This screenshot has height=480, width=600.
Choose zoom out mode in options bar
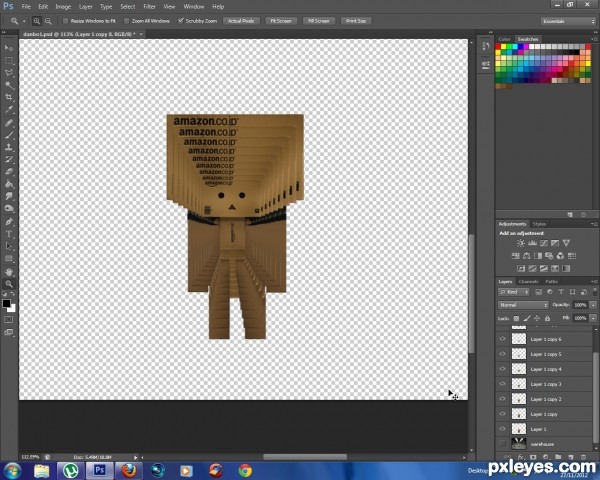click(x=48, y=21)
